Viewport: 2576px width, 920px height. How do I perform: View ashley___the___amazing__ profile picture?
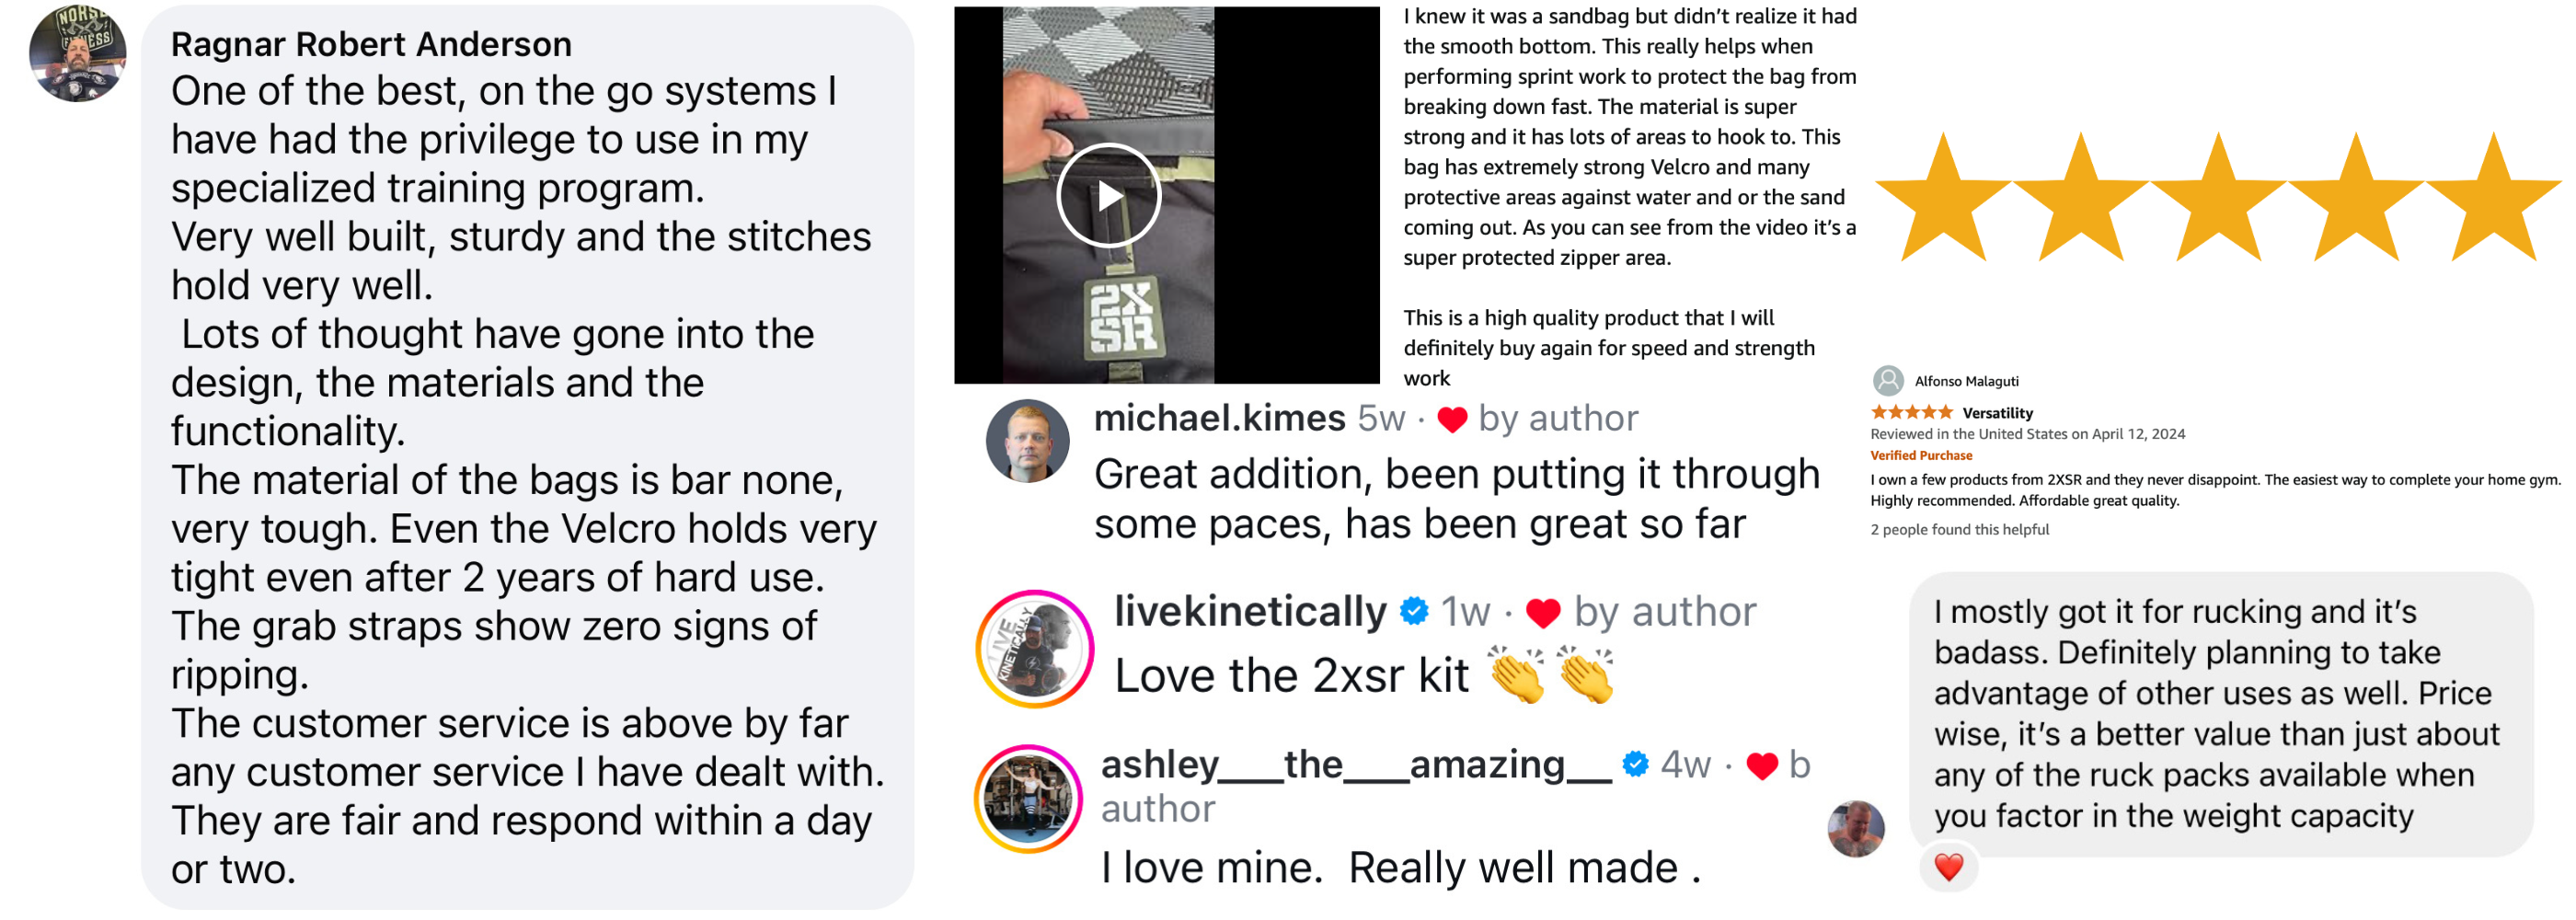1027,799
